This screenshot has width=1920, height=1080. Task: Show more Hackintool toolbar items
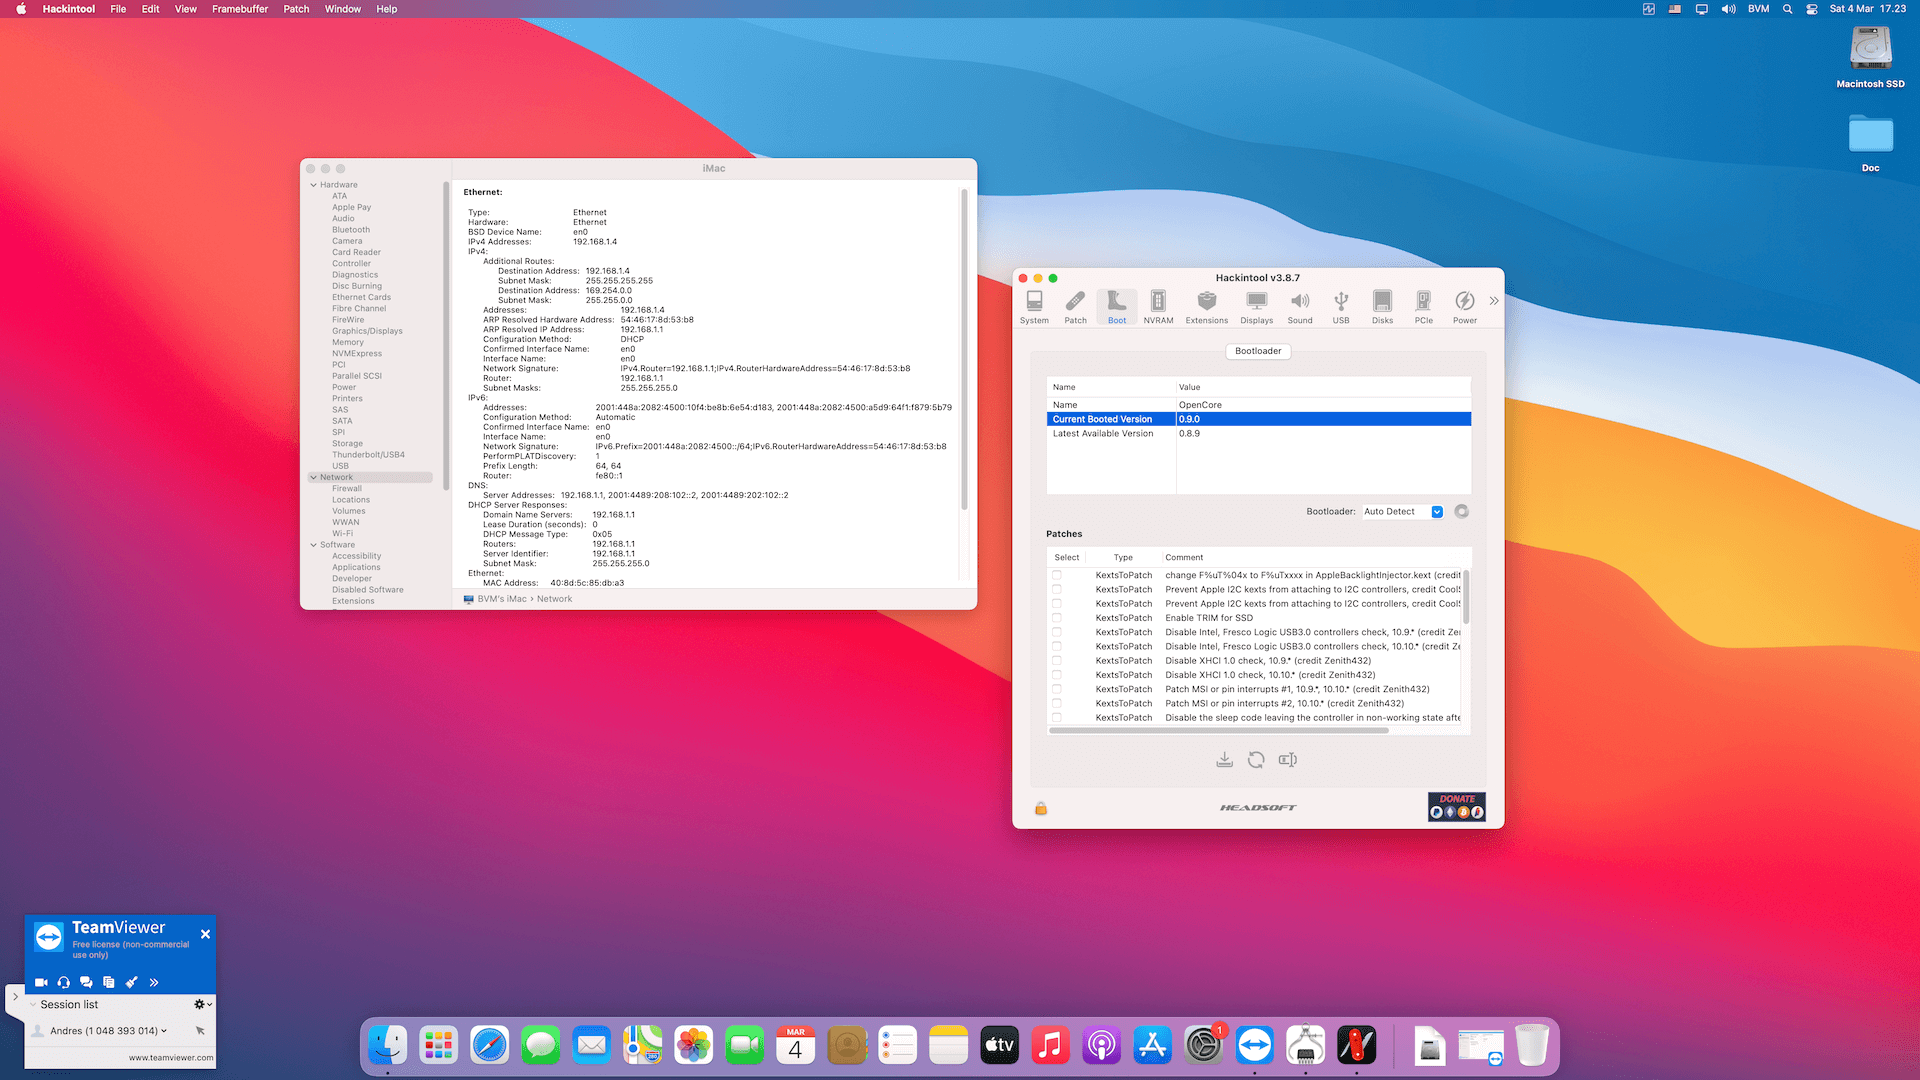[1494, 301]
